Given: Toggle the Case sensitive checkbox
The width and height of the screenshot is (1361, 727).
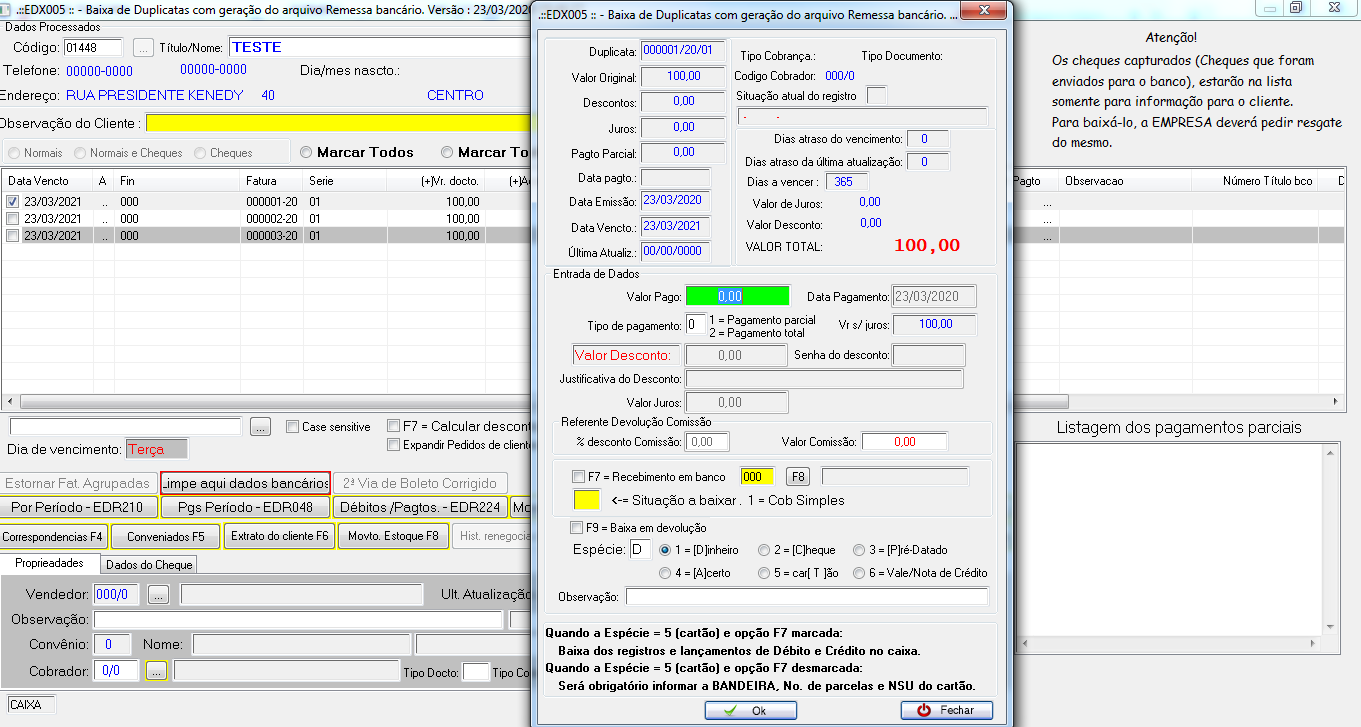Looking at the screenshot, I should (292, 427).
